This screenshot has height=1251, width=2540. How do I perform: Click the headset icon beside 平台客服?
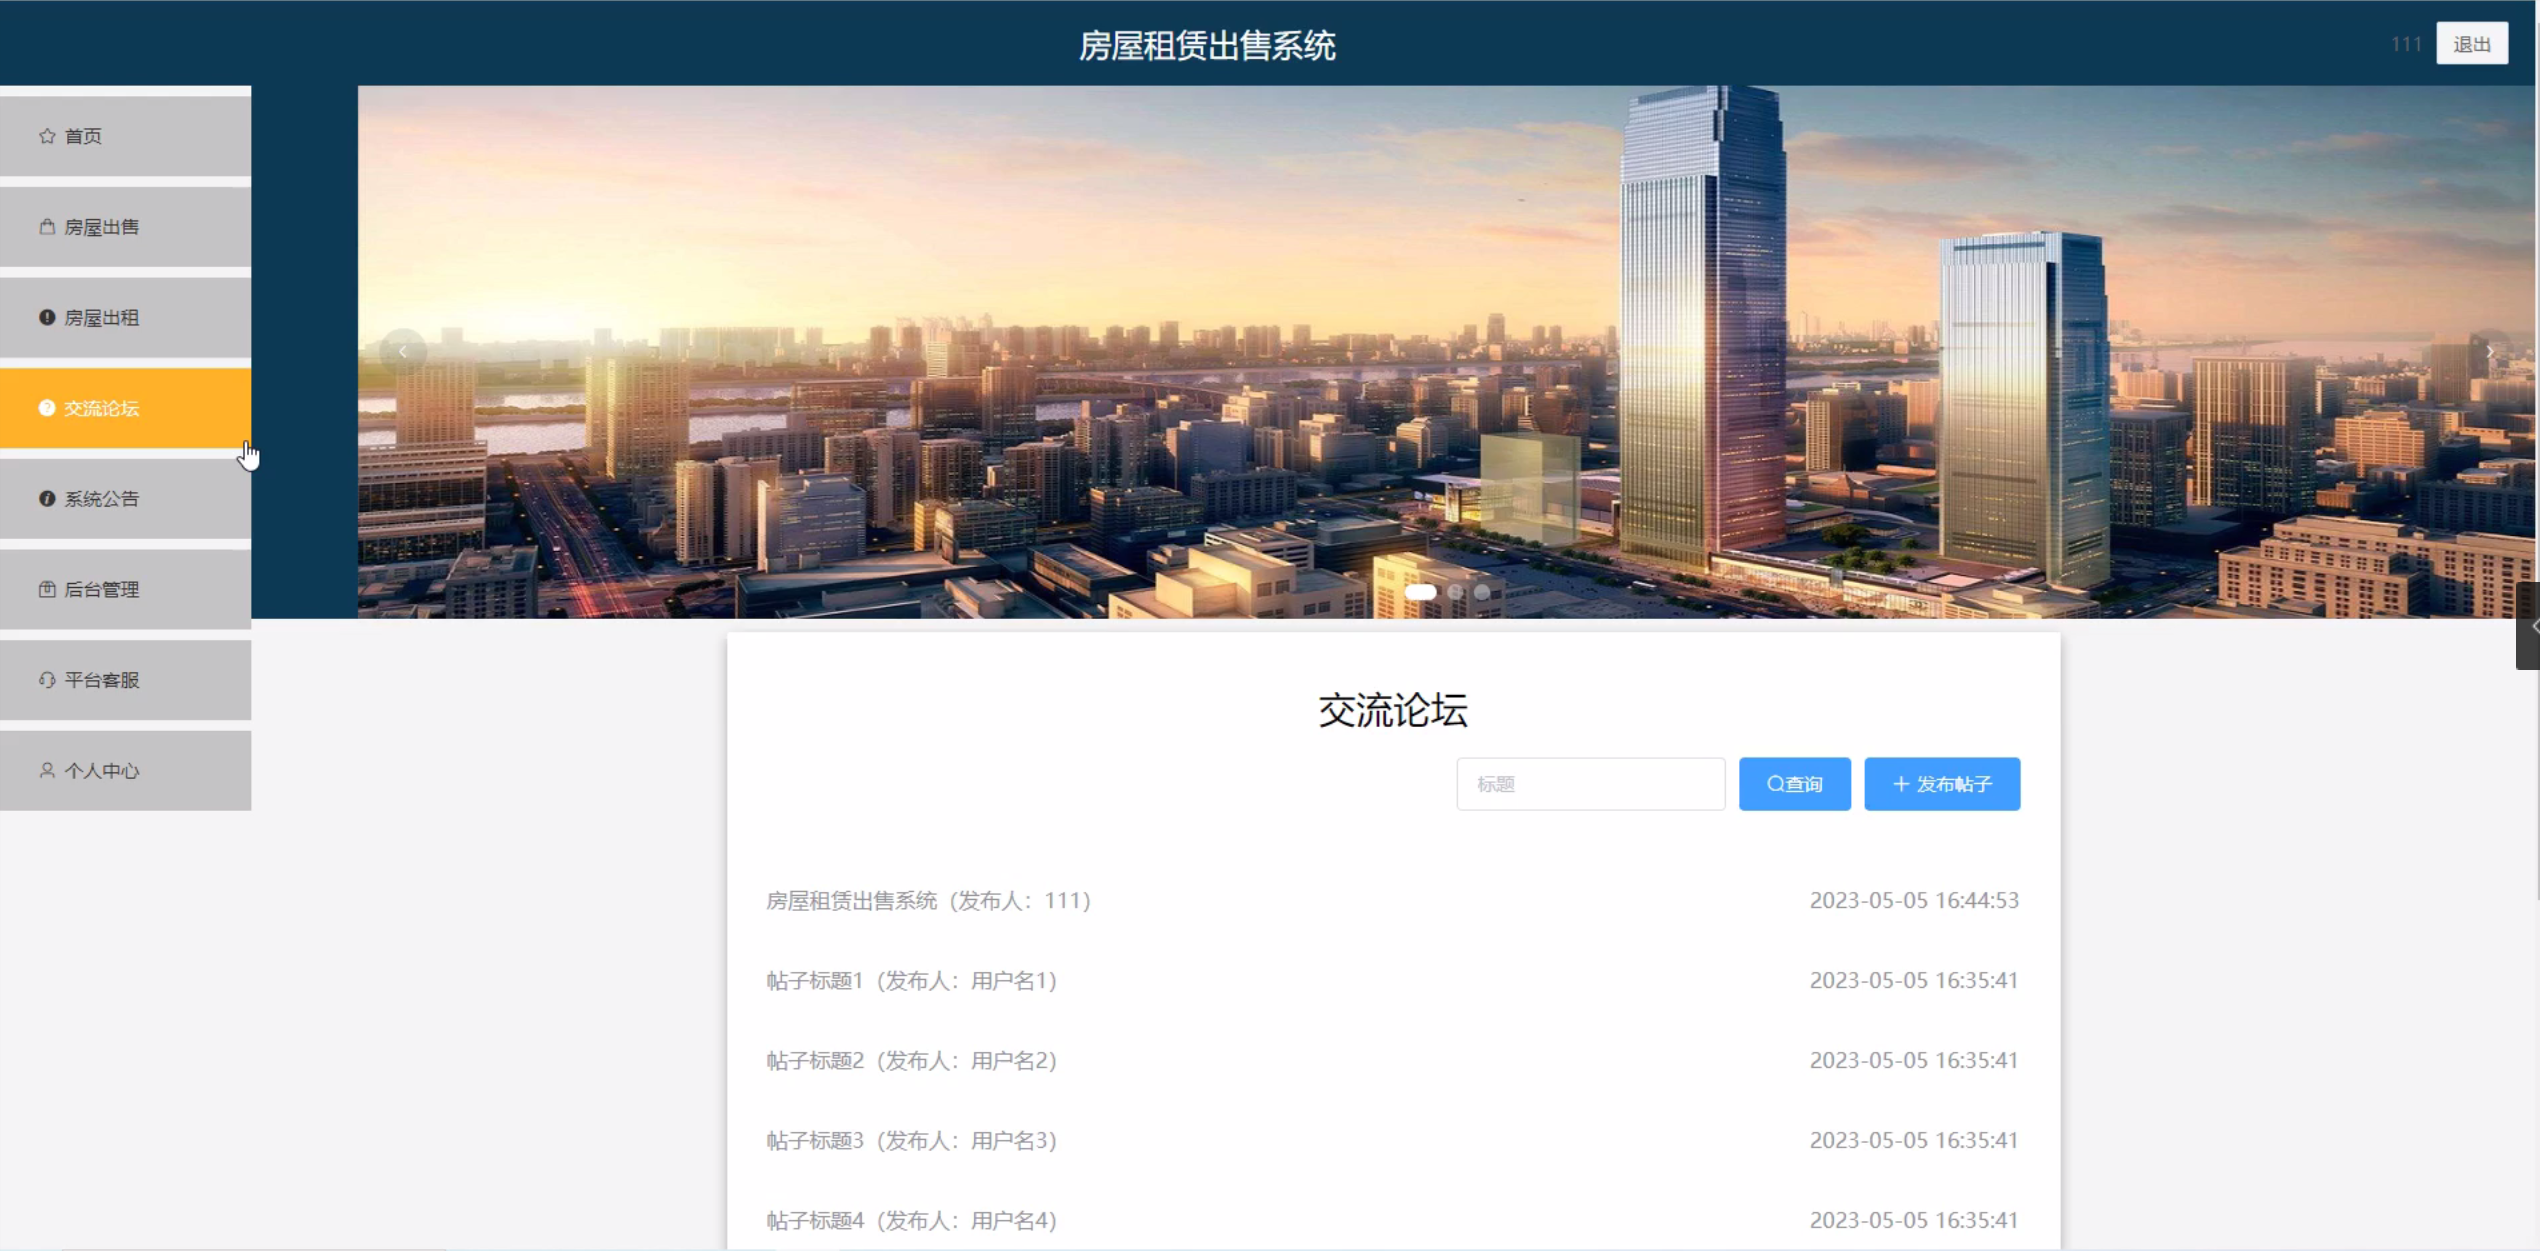tap(47, 680)
